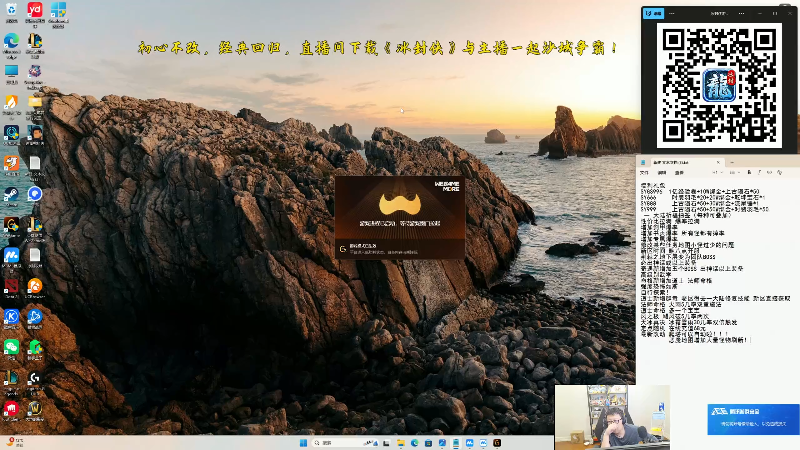Expand the heading style dropdown in Notepad

[x=716, y=172]
